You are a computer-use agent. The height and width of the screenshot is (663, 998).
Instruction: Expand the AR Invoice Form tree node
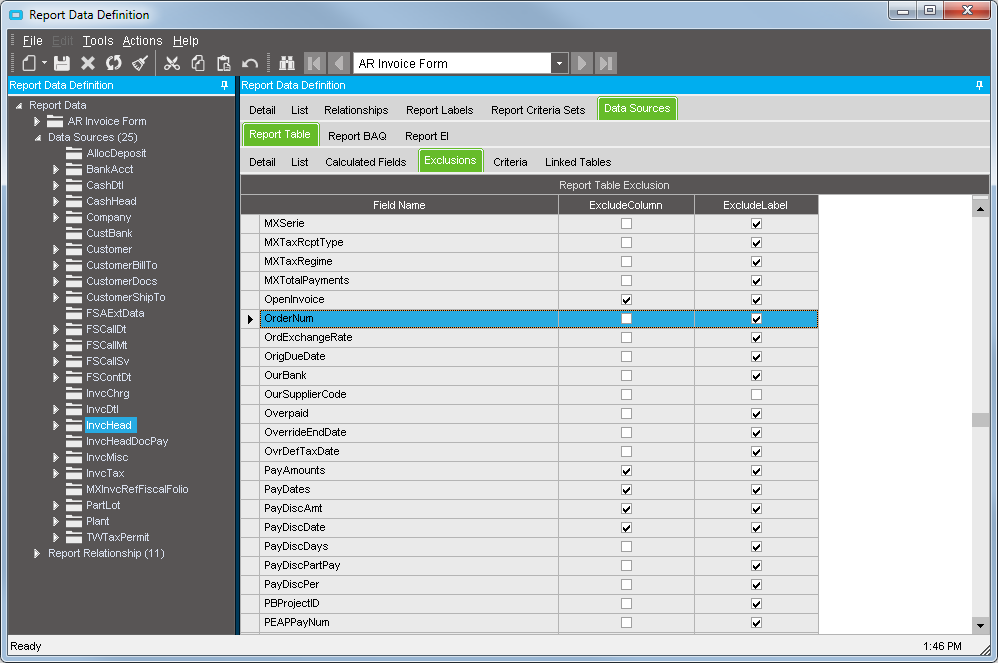[37, 121]
